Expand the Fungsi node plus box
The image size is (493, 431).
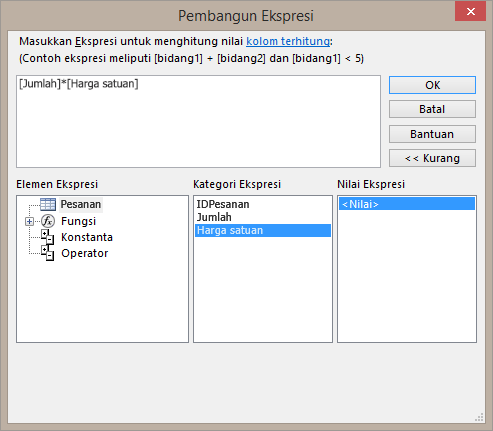29,221
